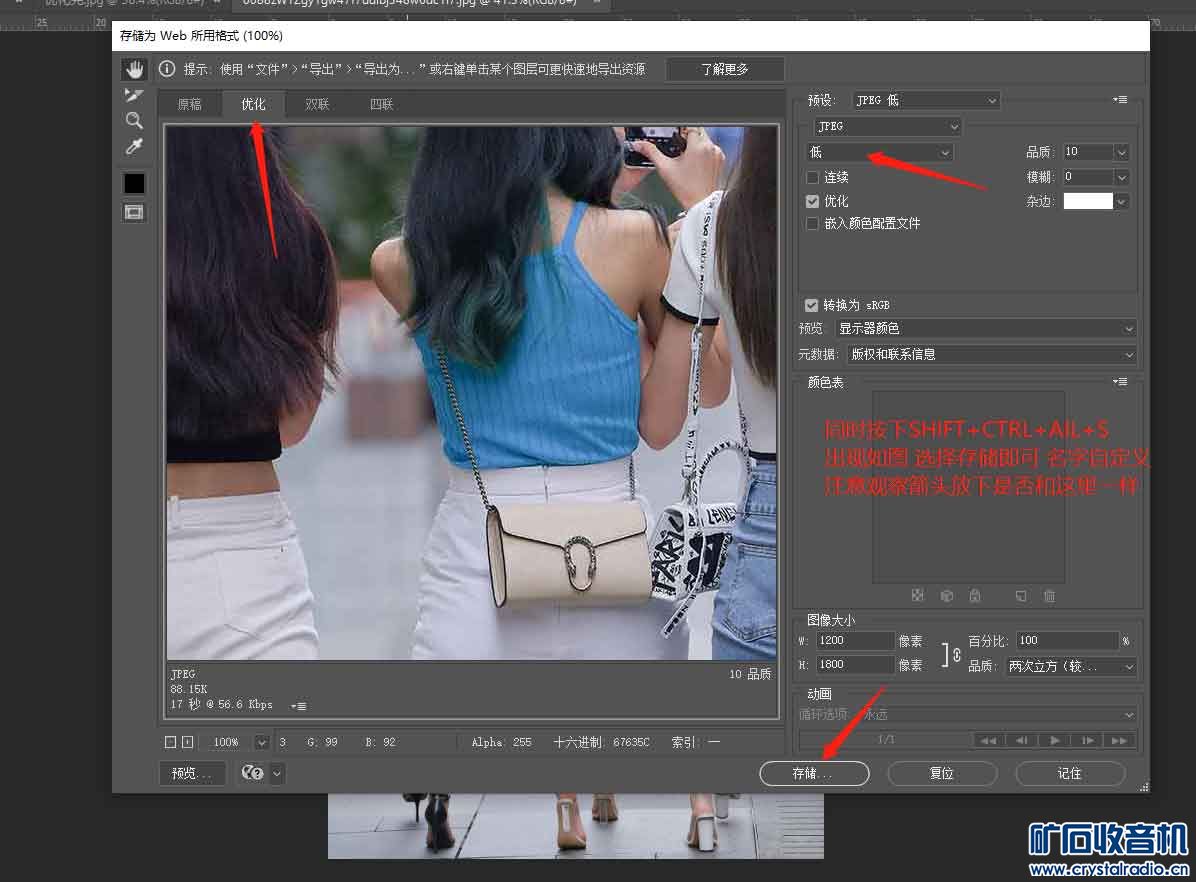Image resolution: width=1196 pixels, height=882 pixels.
Task: Select the Hand tool
Action: click(x=134, y=69)
